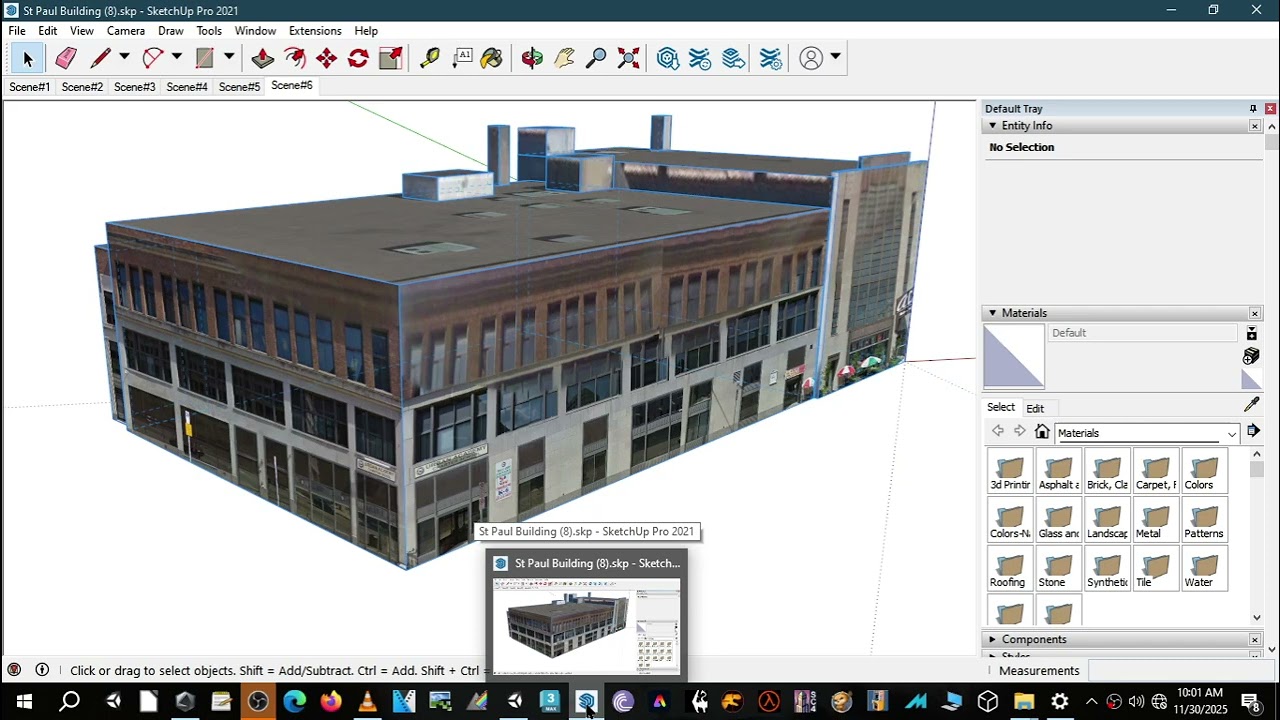Click the large default material swatch

pos(1014,357)
